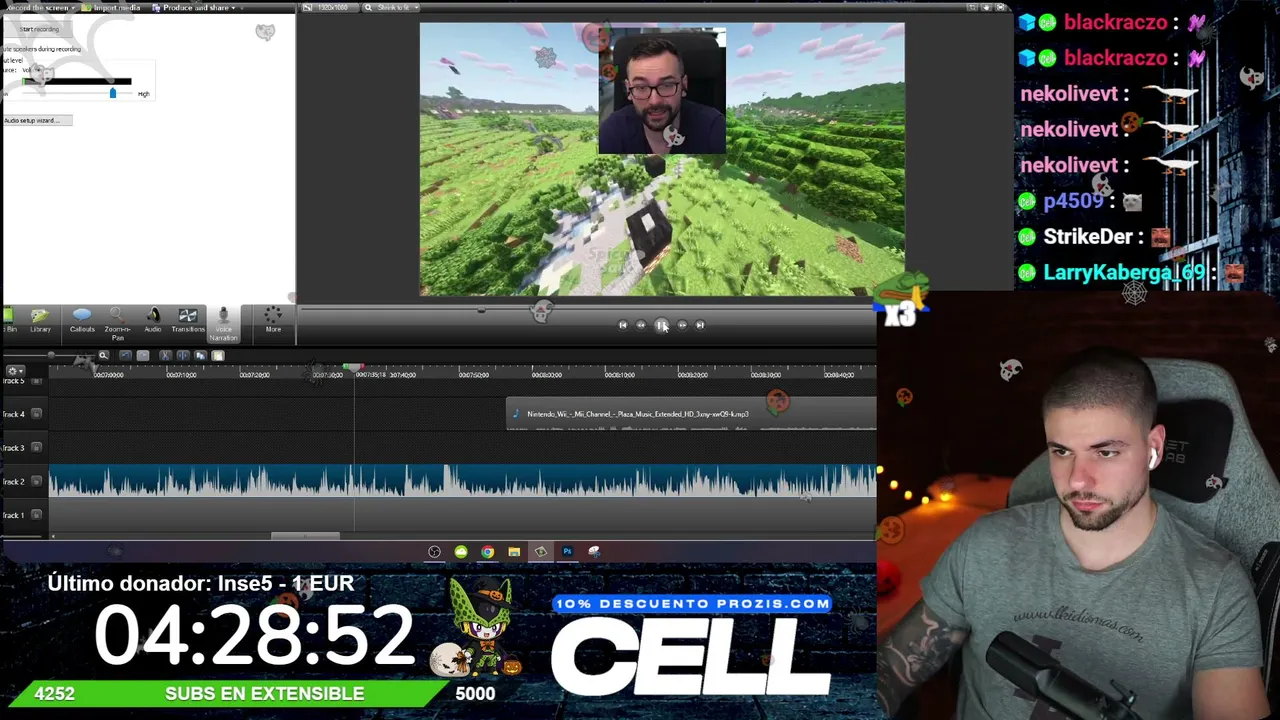Click the Start recording button
The image size is (1280, 720).
tap(38, 29)
